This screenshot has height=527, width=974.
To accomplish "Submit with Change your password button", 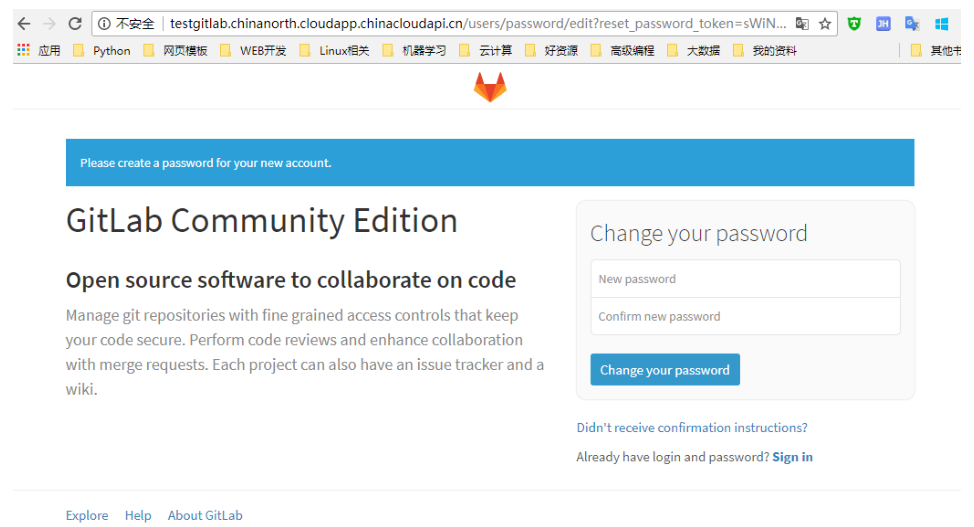I will coord(665,370).
